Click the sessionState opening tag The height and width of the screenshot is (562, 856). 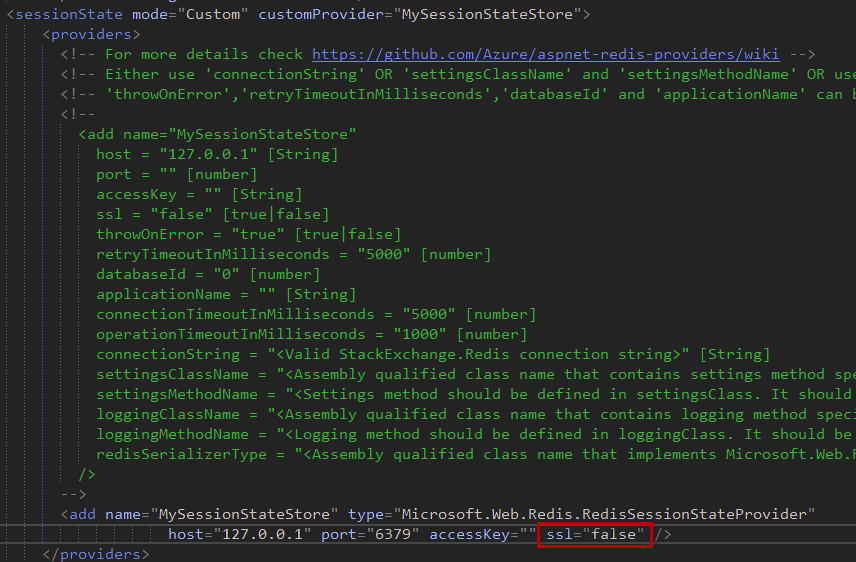(65, 14)
